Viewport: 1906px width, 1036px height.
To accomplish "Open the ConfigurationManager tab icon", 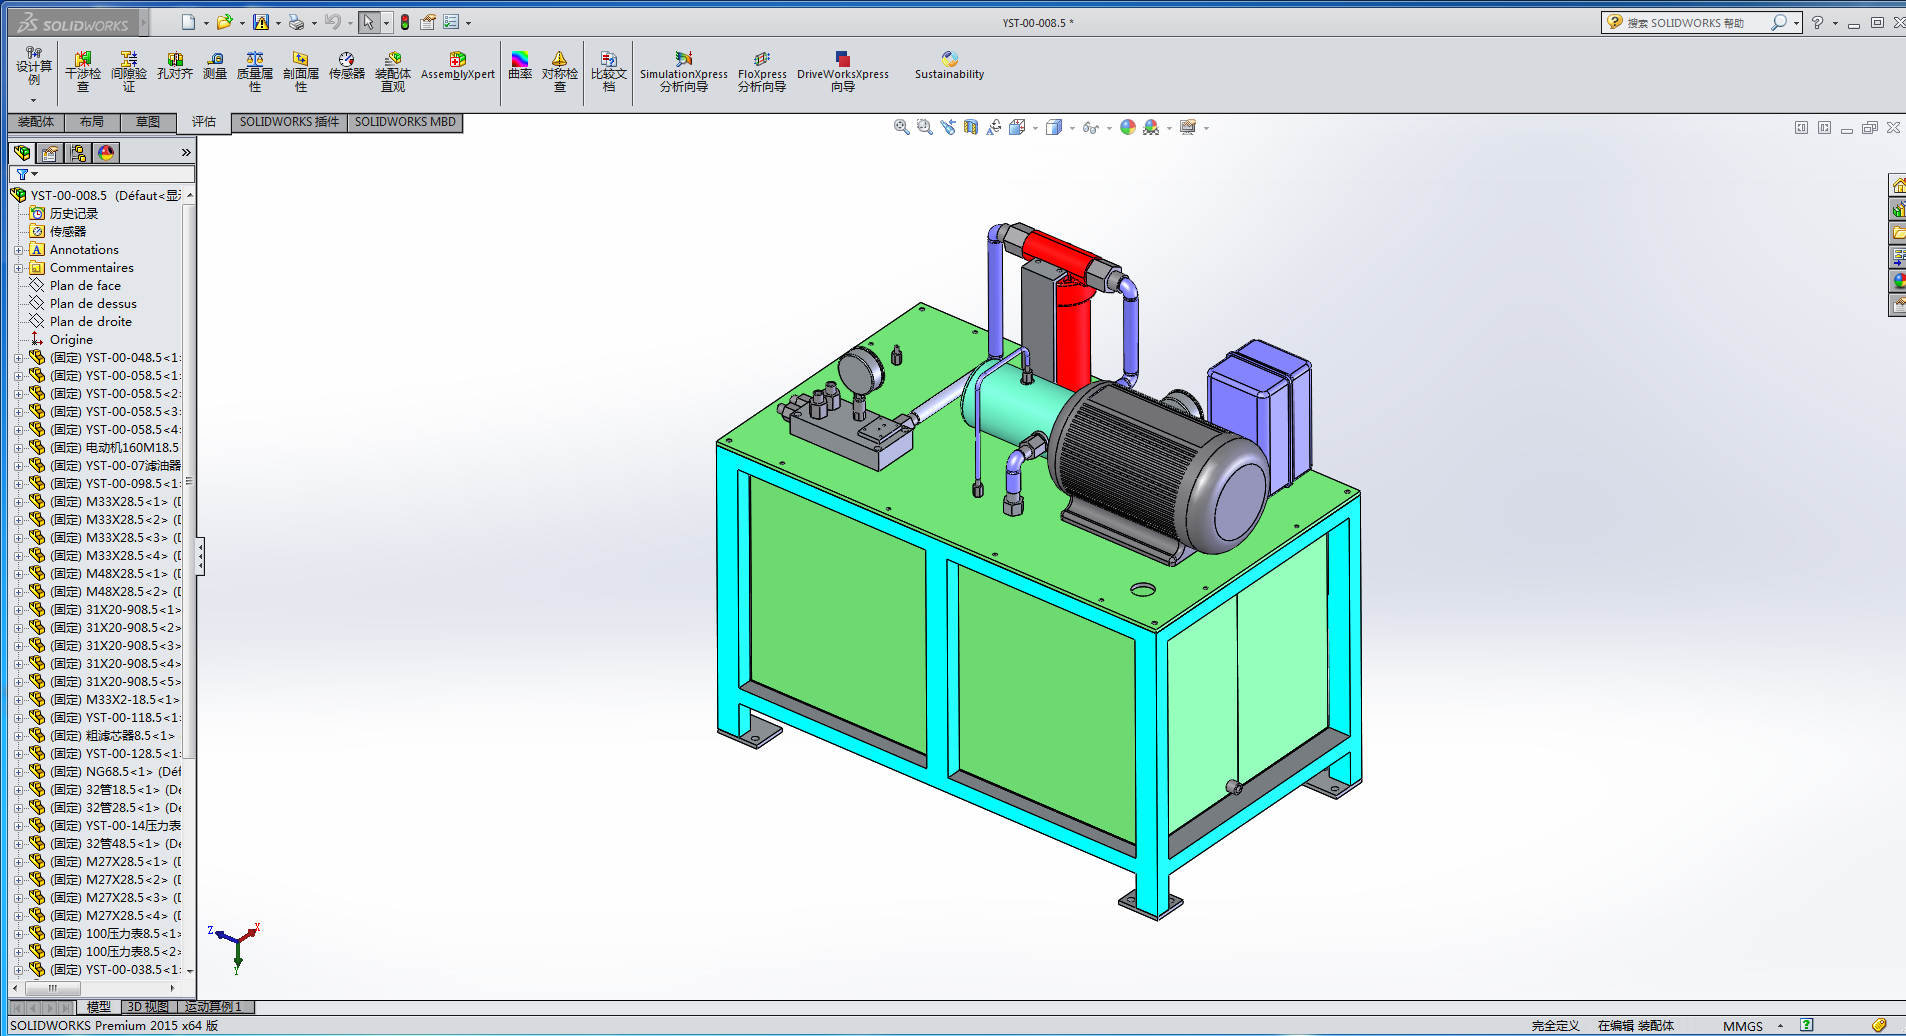I will click(78, 153).
